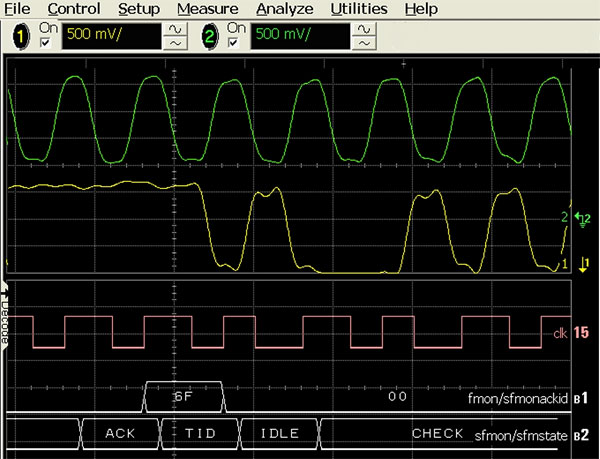Open the Help menu
The image size is (600, 459).
421,8
